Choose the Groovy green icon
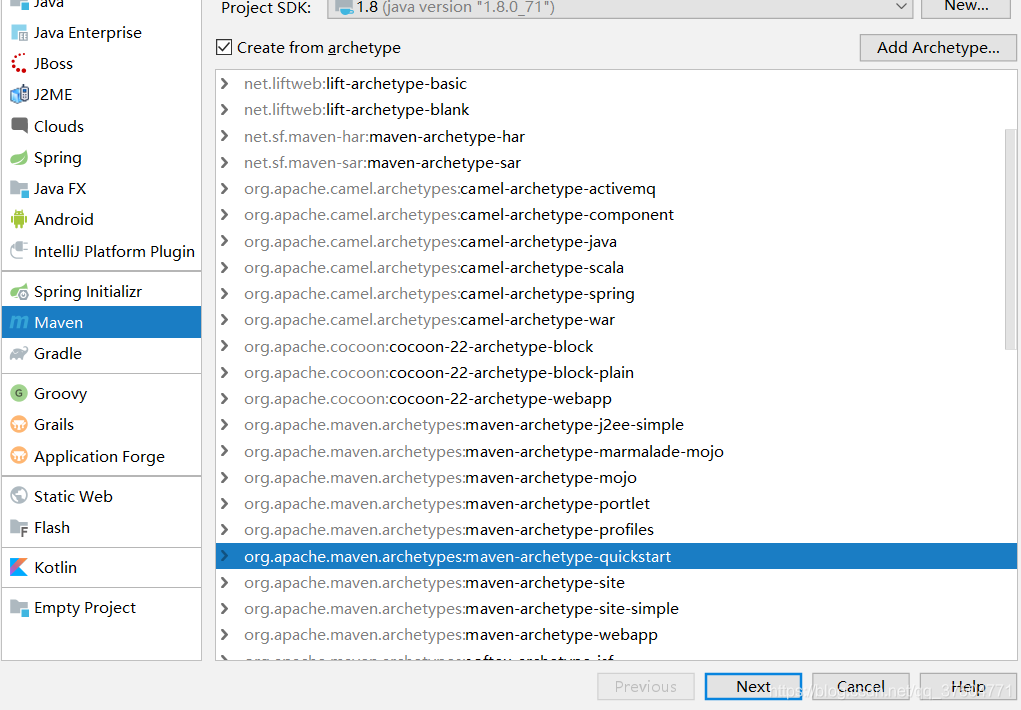Screen dimensions: 1021x710 pos(20,393)
